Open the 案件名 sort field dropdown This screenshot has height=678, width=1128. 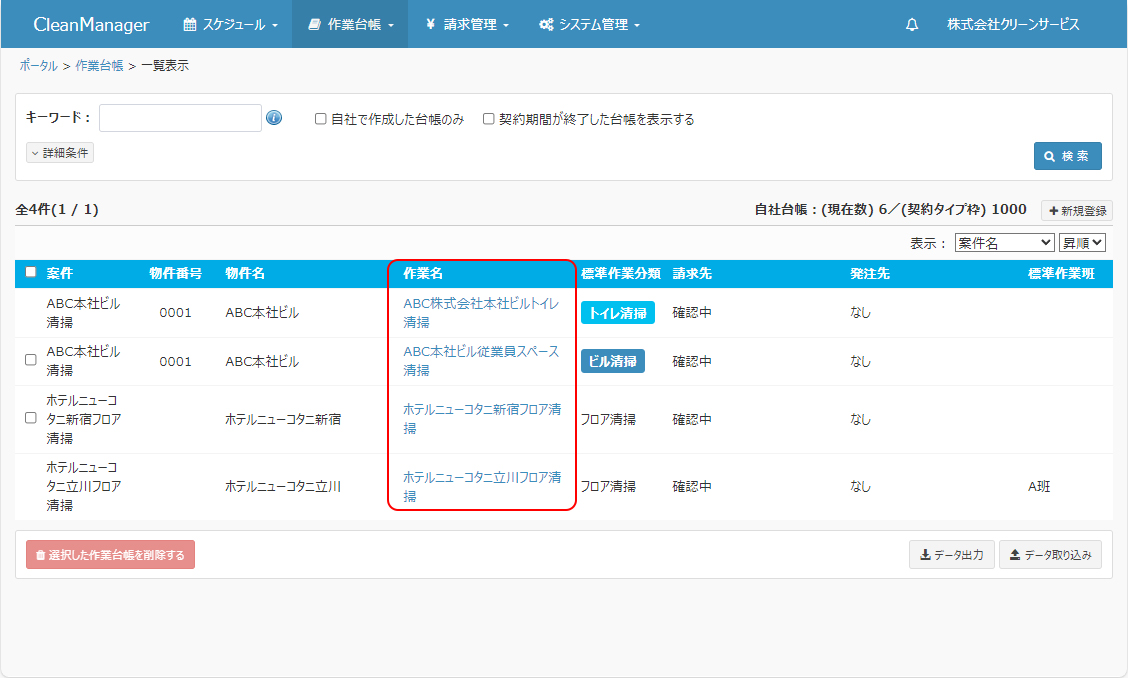(x=1004, y=243)
